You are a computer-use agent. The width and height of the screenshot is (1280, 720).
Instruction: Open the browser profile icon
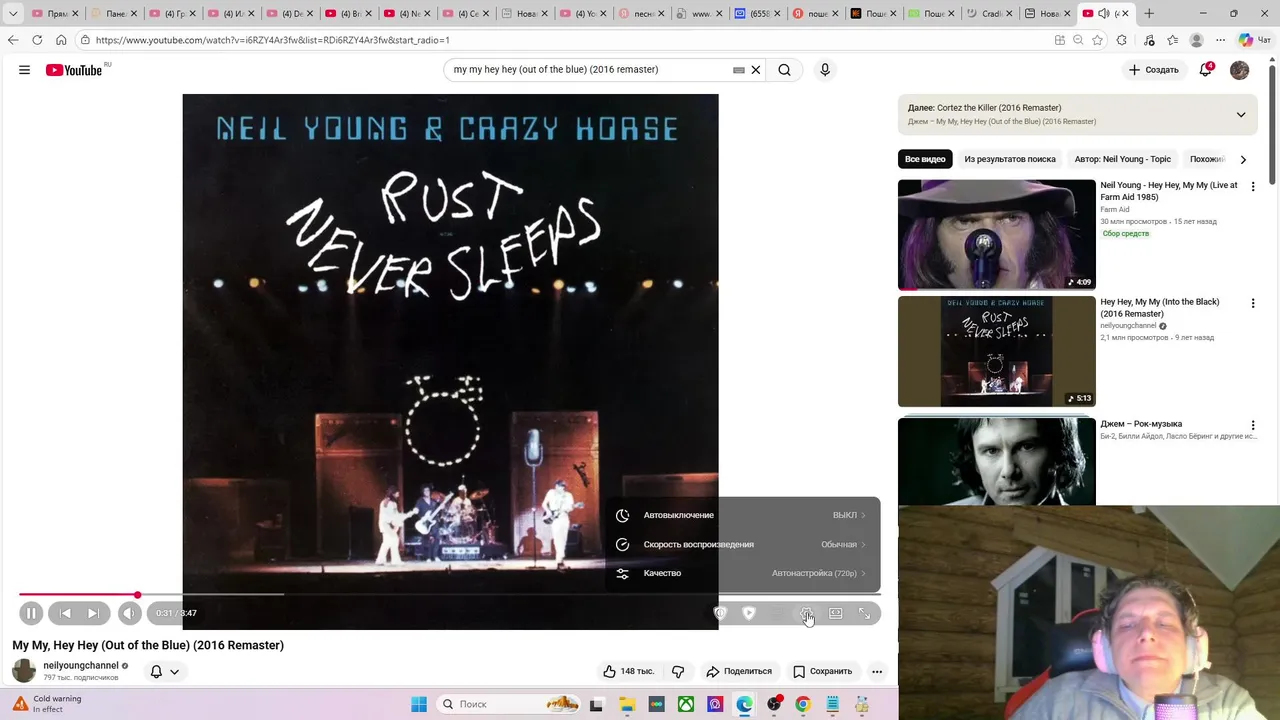(1196, 40)
